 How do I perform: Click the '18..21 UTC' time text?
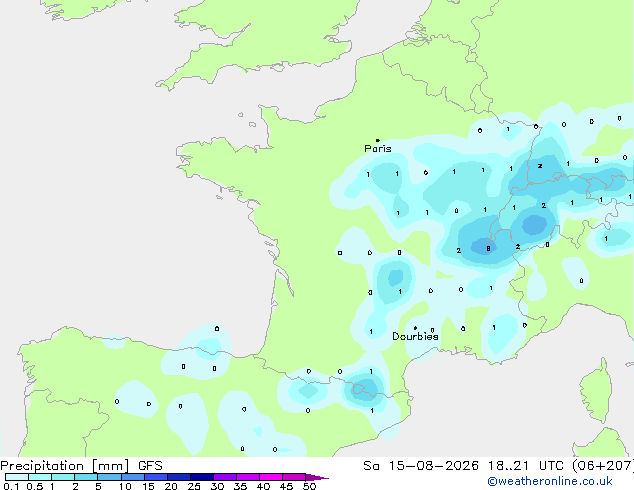[526, 466]
